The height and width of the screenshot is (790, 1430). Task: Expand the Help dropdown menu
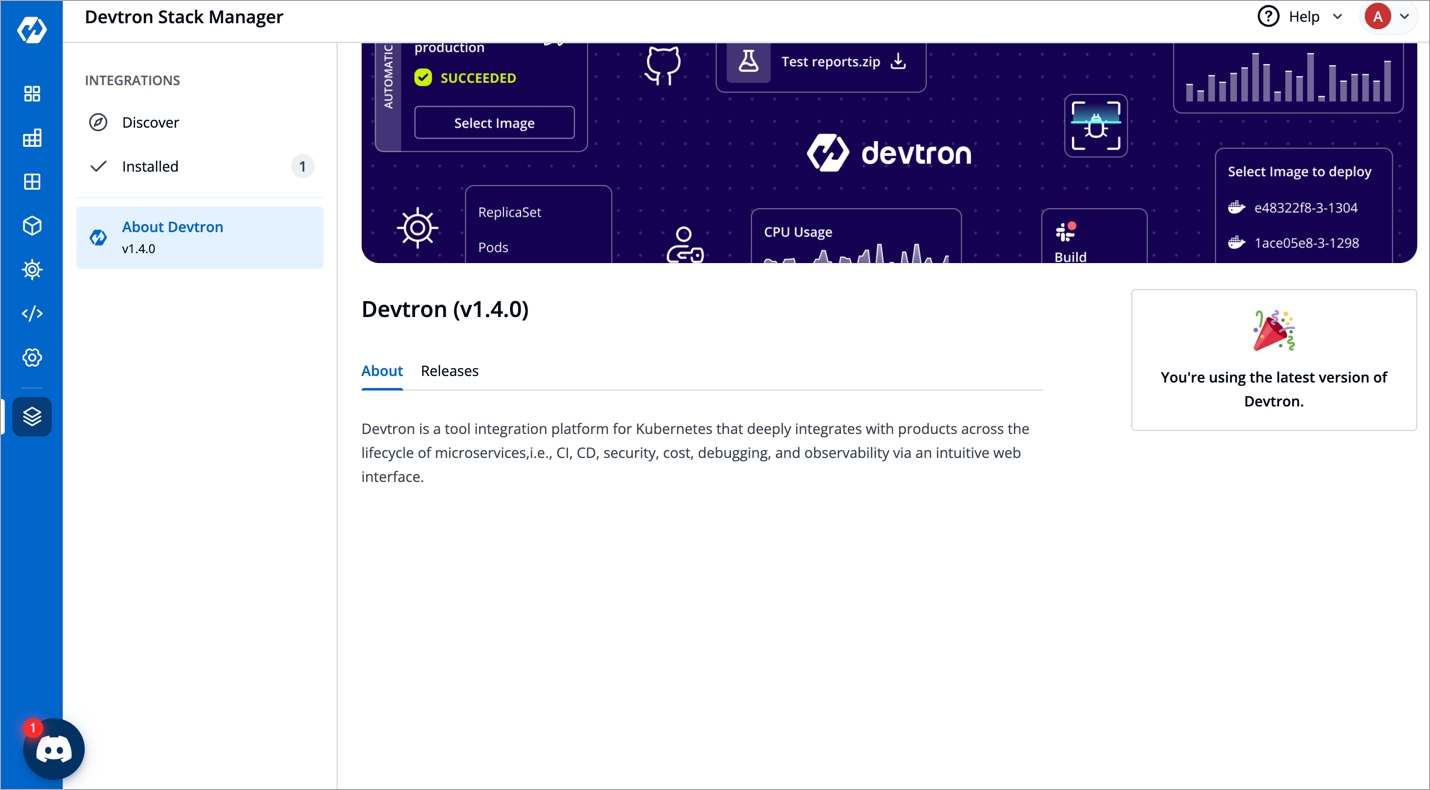(x=1301, y=17)
